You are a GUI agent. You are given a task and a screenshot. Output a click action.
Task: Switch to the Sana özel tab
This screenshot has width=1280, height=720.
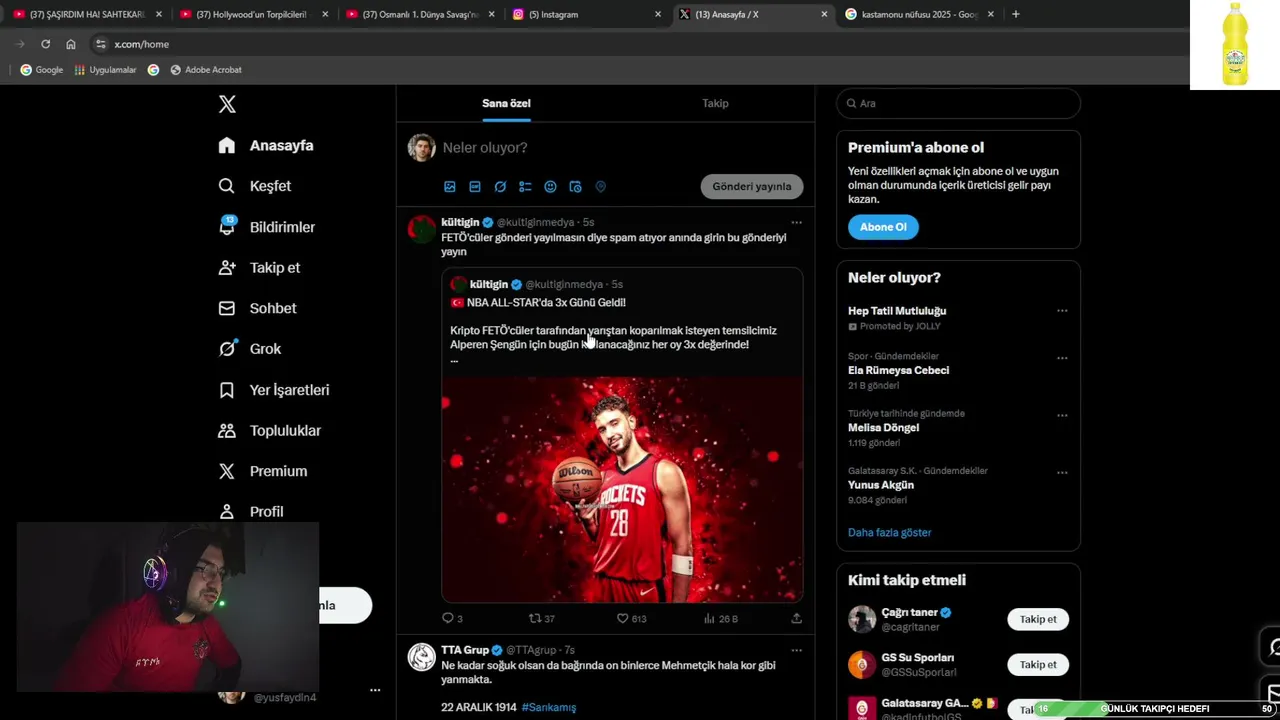tap(506, 103)
